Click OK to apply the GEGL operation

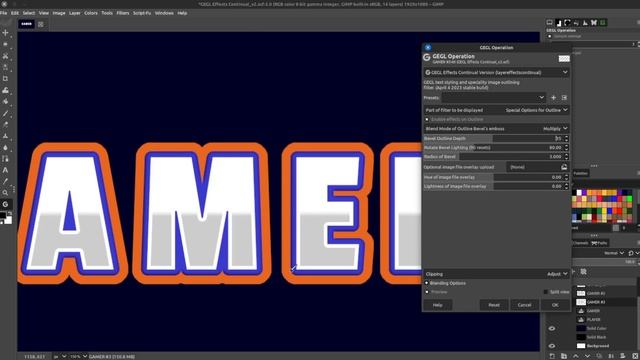(x=555, y=305)
